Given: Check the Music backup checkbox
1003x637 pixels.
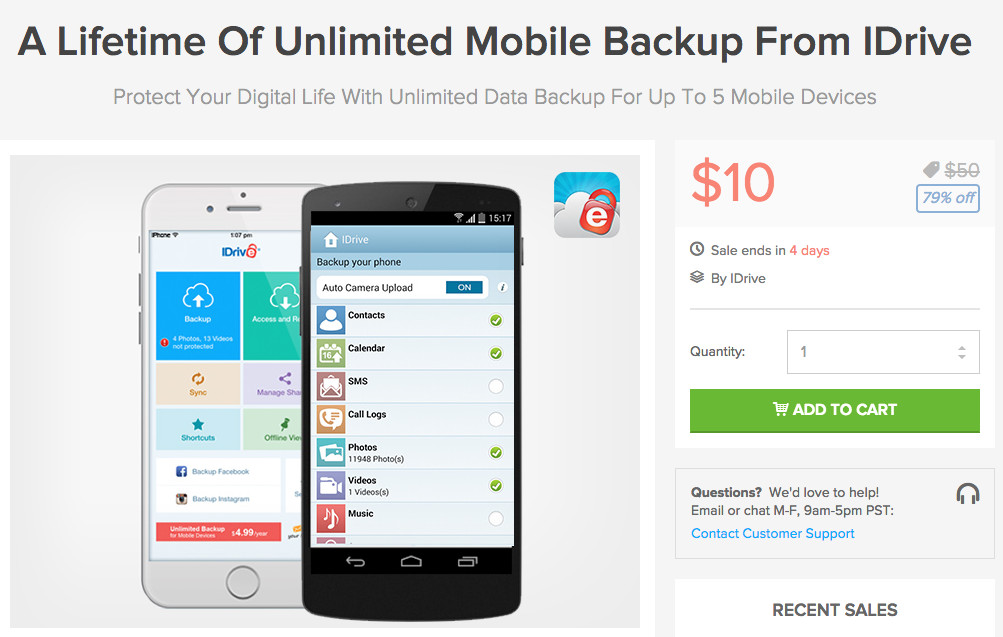Looking at the screenshot, I should tap(496, 519).
